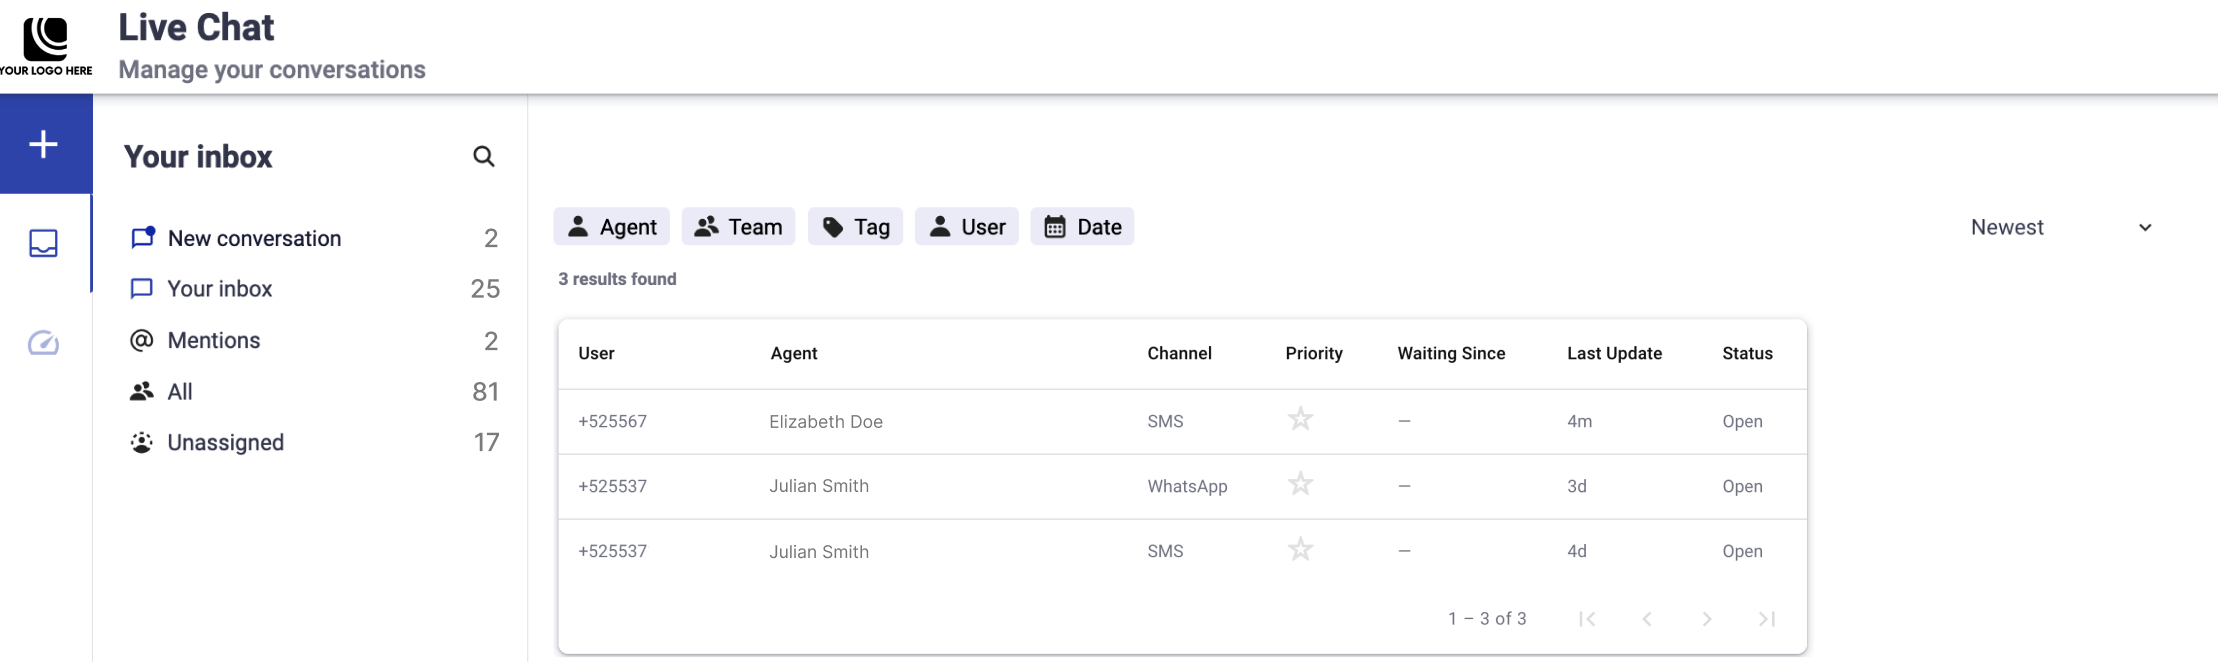Open the +525567 conversation row
2218x662 pixels.
pos(613,422)
